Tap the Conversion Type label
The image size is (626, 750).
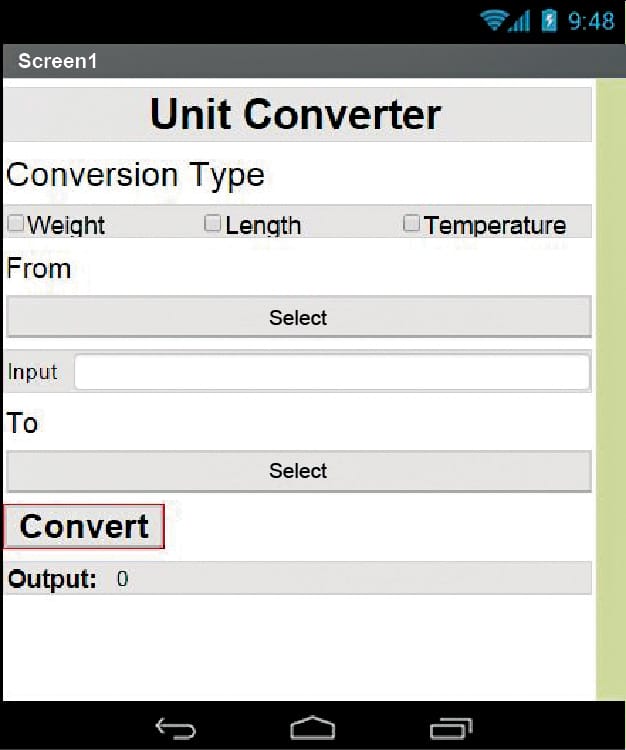tap(136, 175)
